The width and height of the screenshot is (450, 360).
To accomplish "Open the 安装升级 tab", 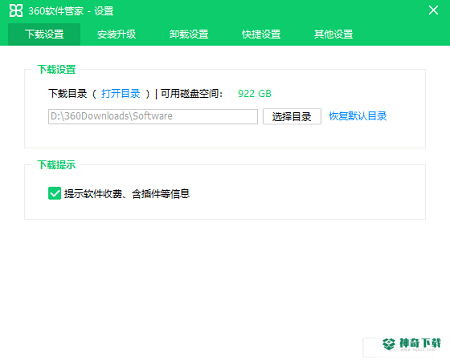I will (x=116, y=34).
